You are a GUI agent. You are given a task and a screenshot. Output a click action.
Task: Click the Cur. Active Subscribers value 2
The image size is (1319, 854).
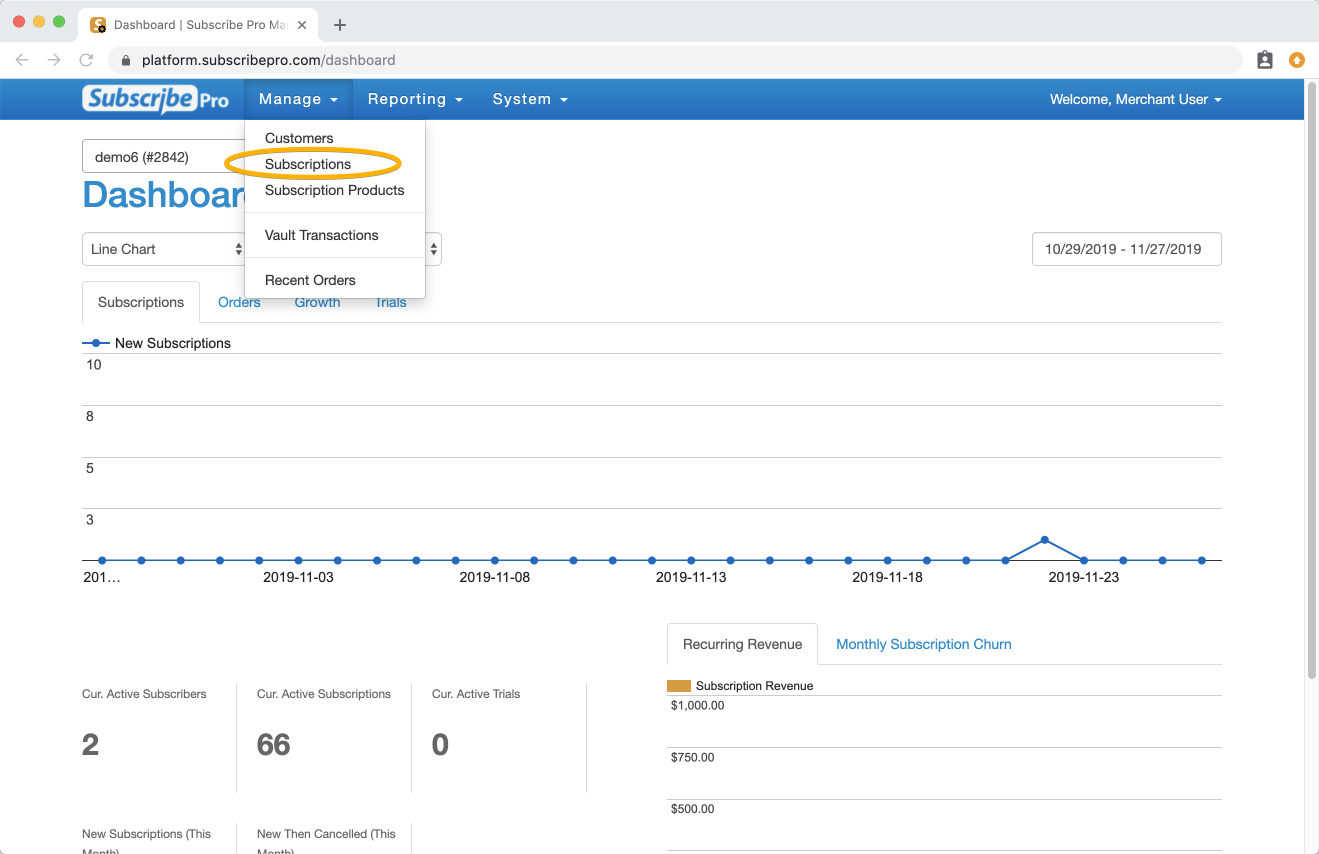90,745
